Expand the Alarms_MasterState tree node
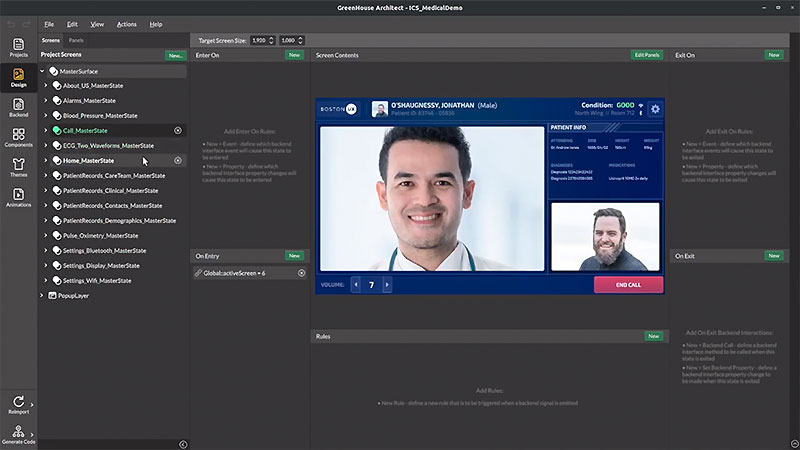 tap(45, 101)
